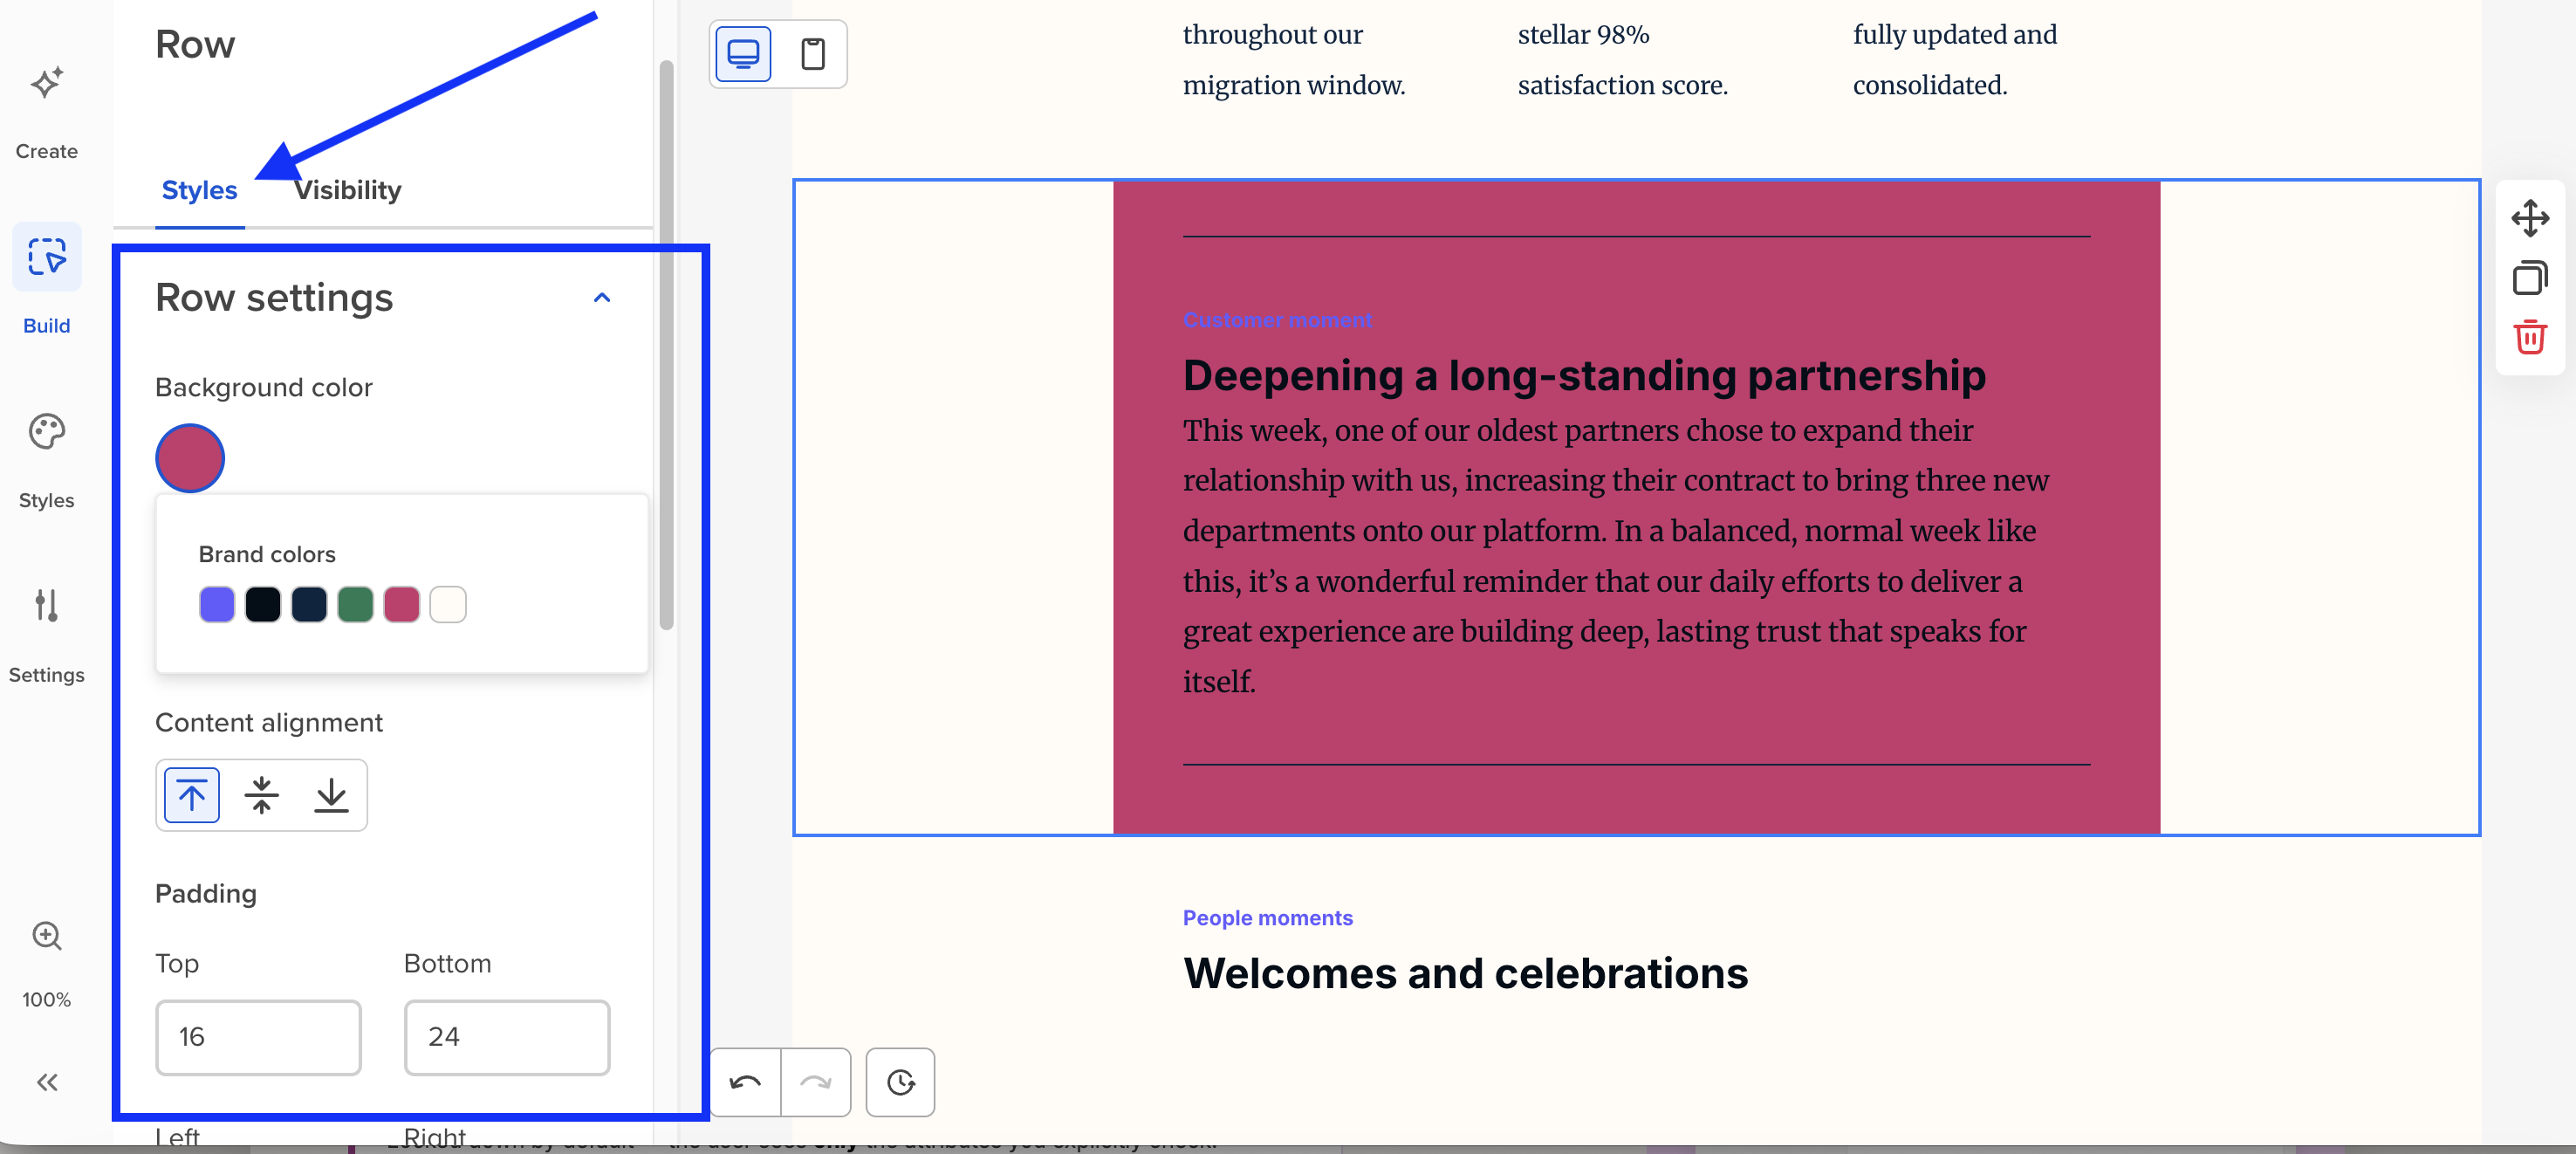Open the Visibility tab

348,190
